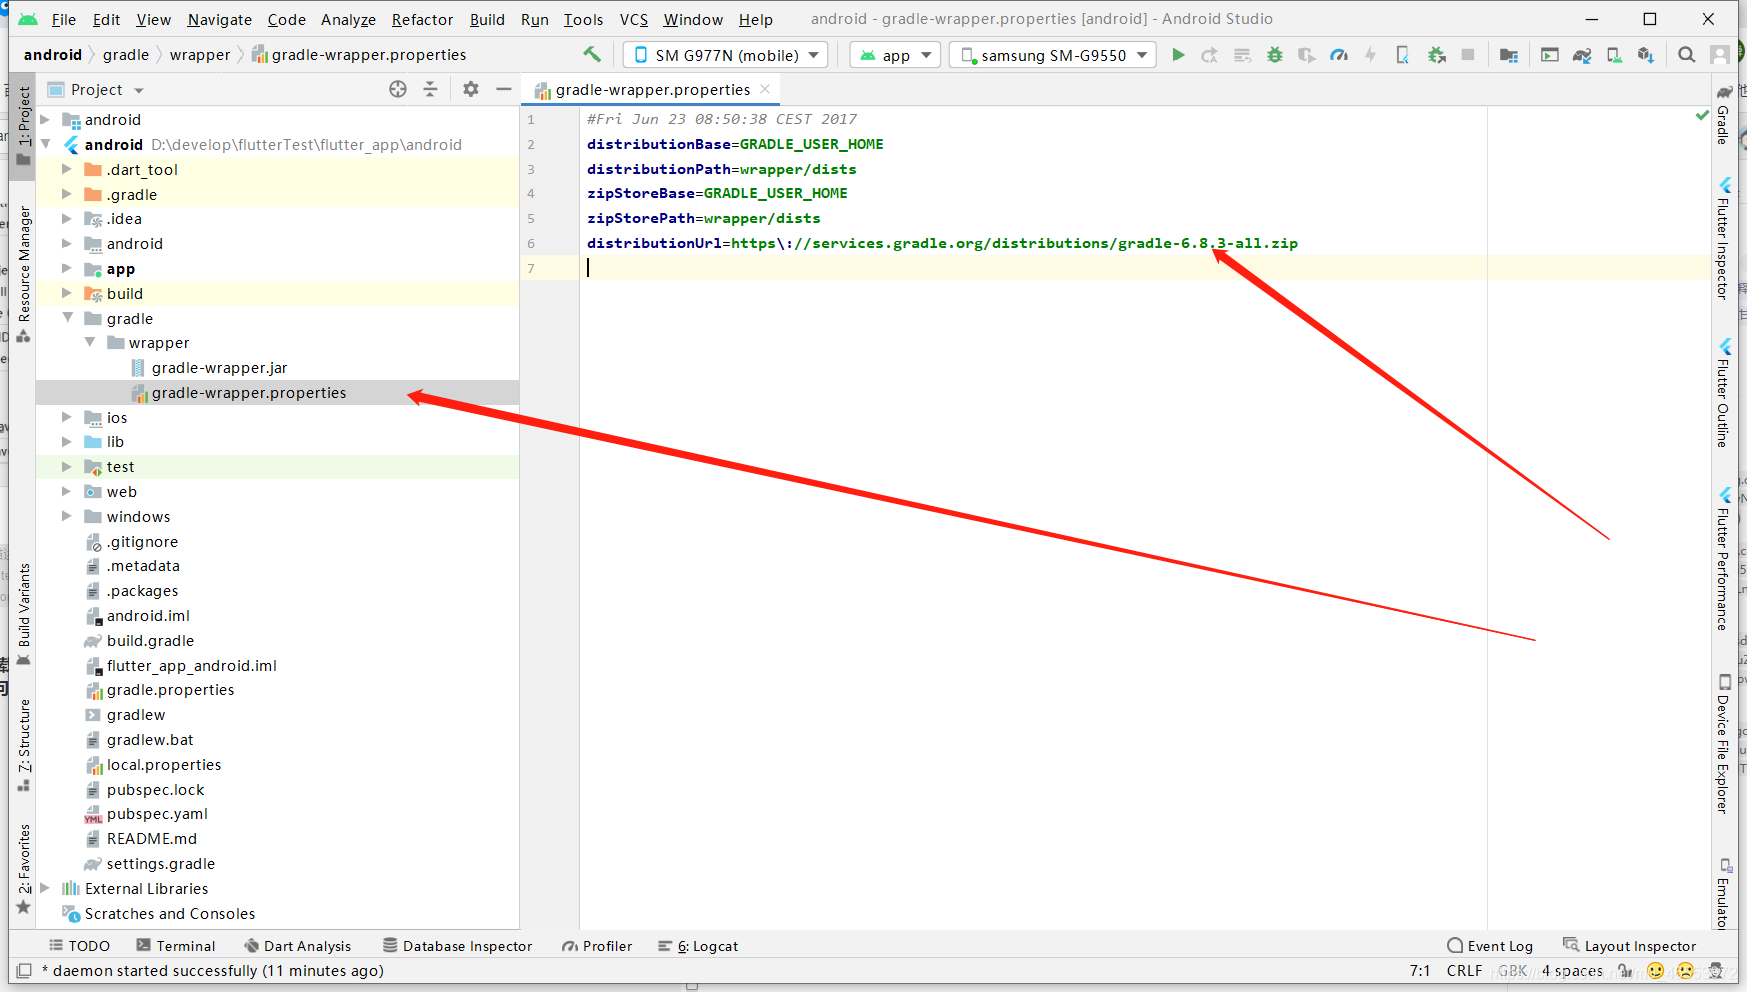Click the Search Everywhere magnifier icon

click(1687, 55)
